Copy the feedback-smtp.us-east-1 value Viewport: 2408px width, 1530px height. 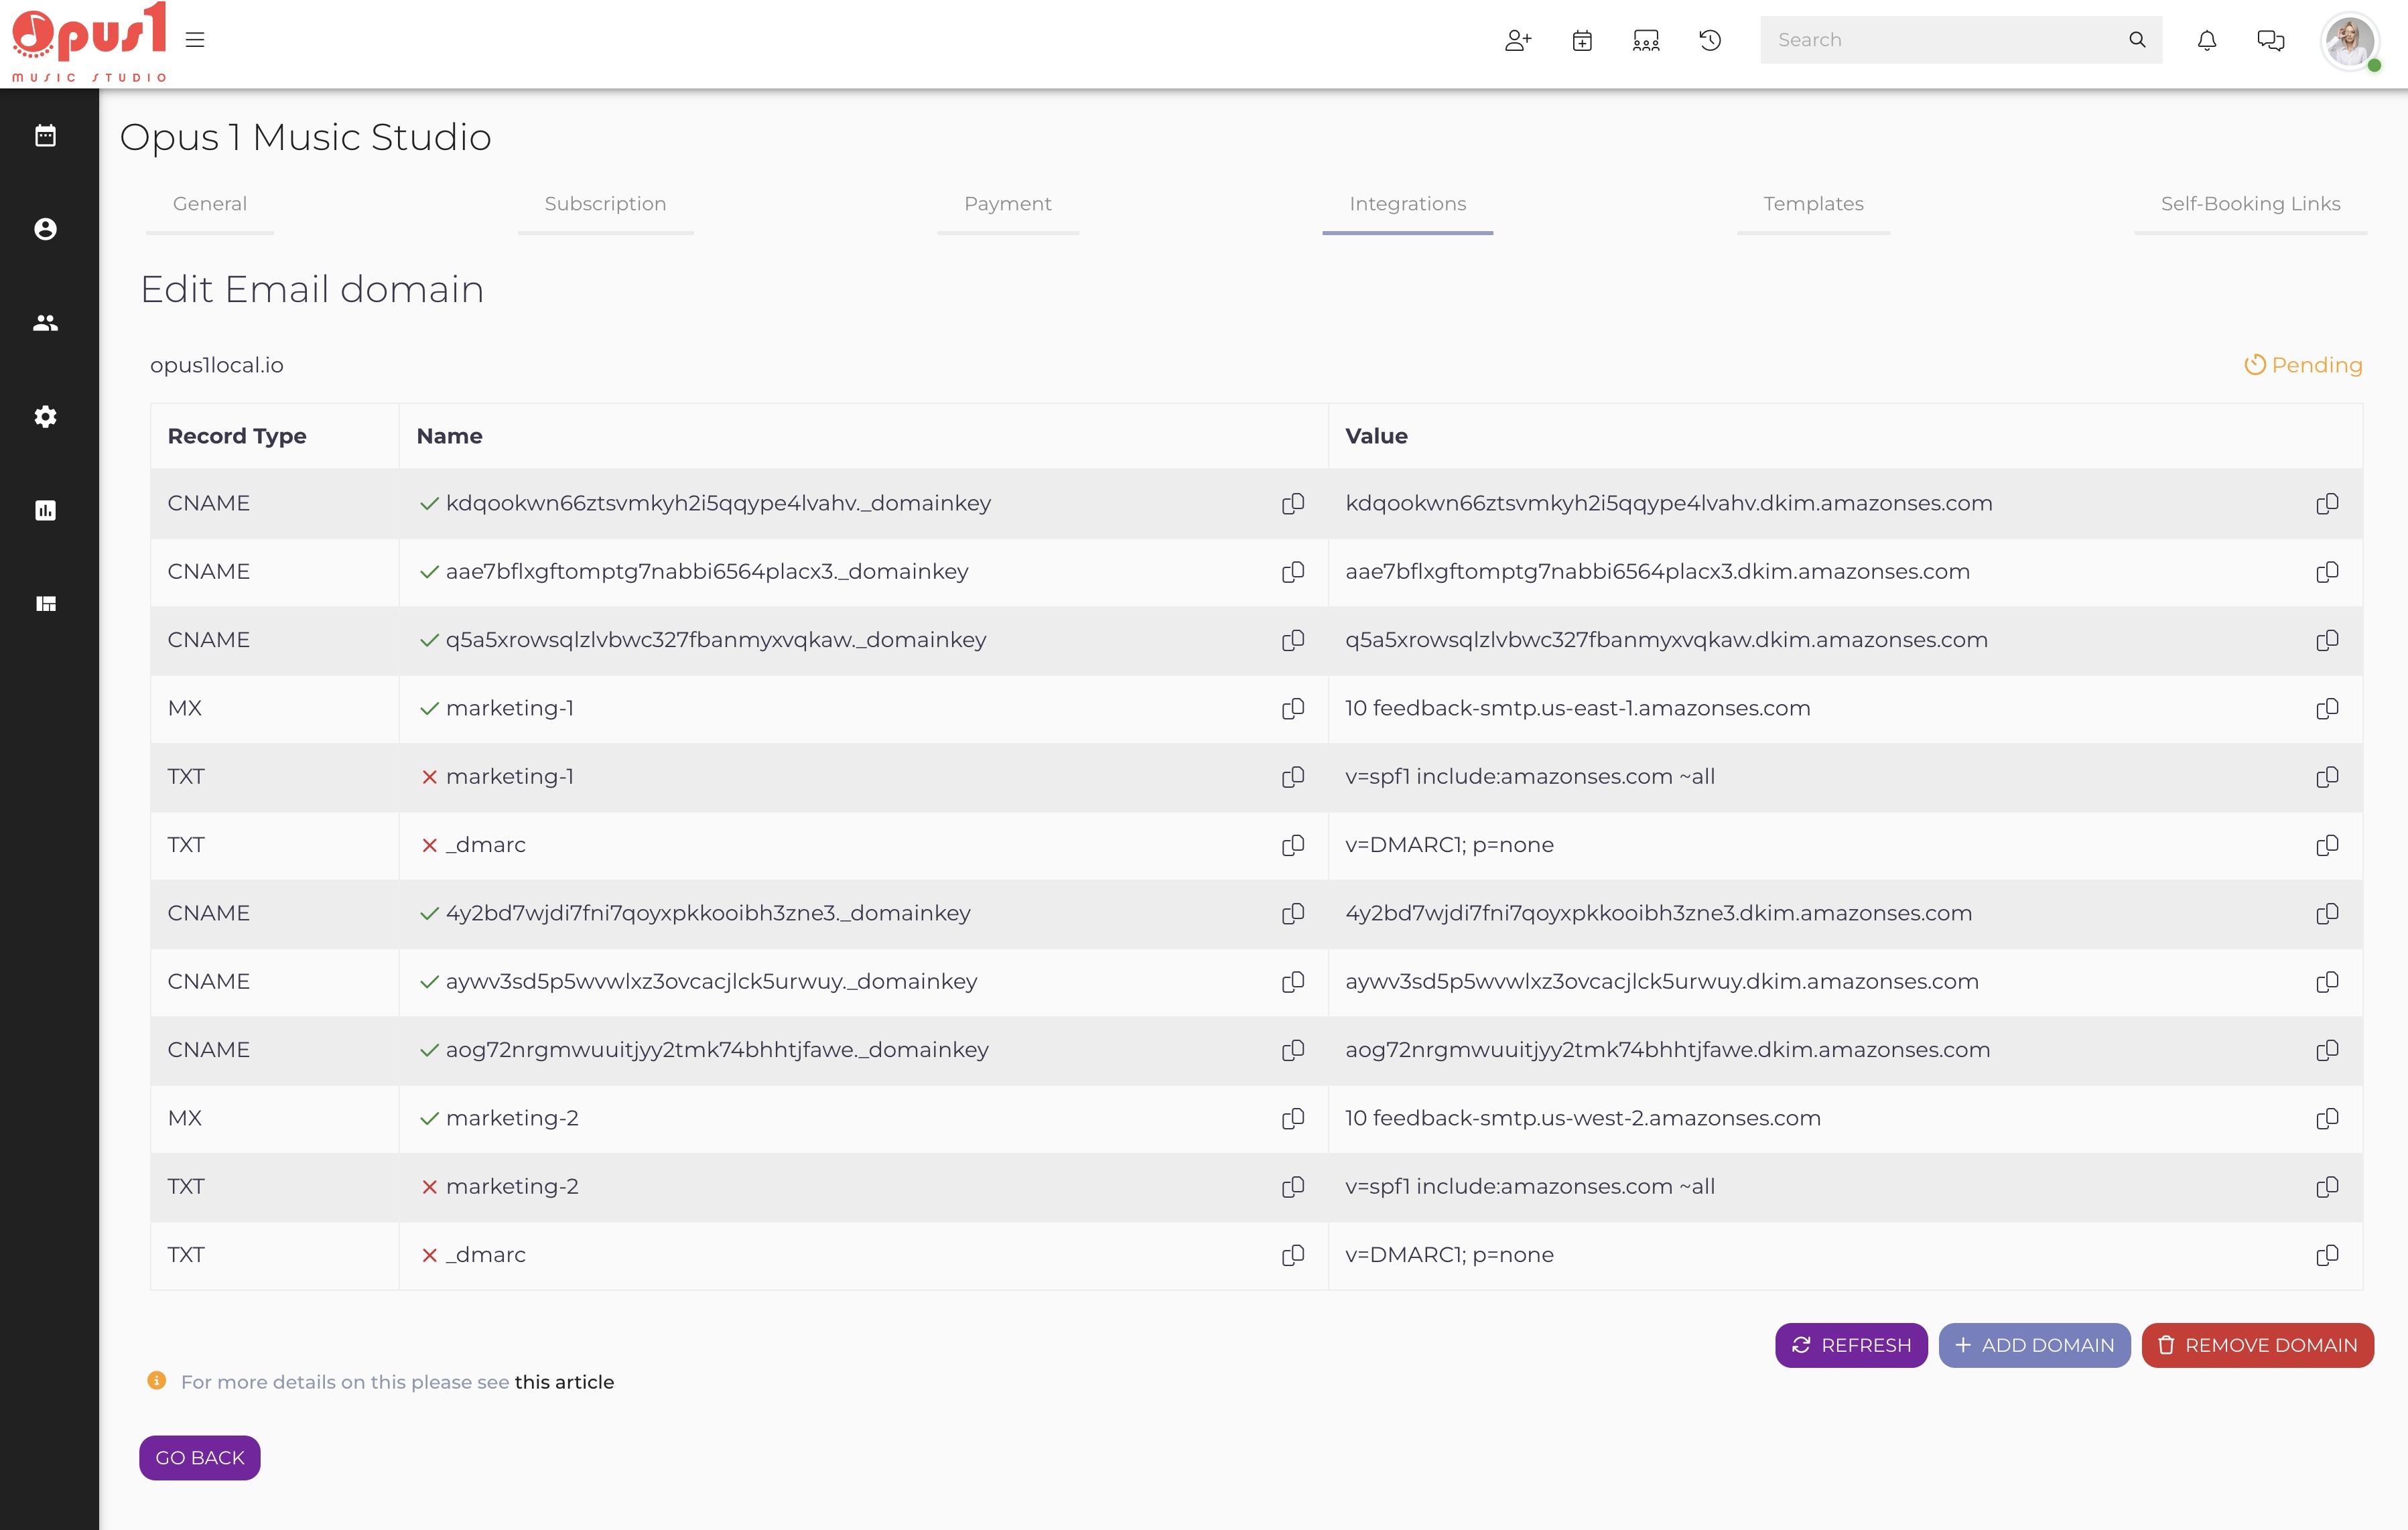(x=2327, y=708)
